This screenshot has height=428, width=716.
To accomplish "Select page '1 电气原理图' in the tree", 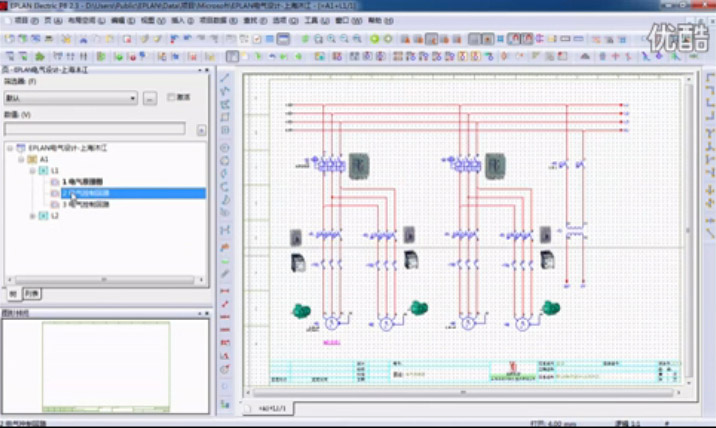I will point(82,182).
